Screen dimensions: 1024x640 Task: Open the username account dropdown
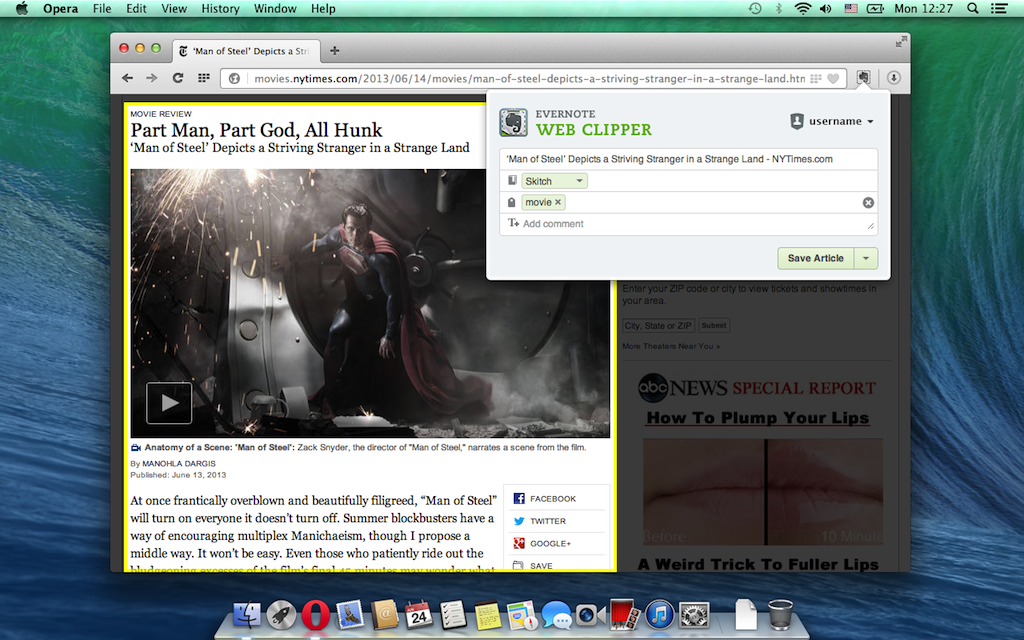832,121
